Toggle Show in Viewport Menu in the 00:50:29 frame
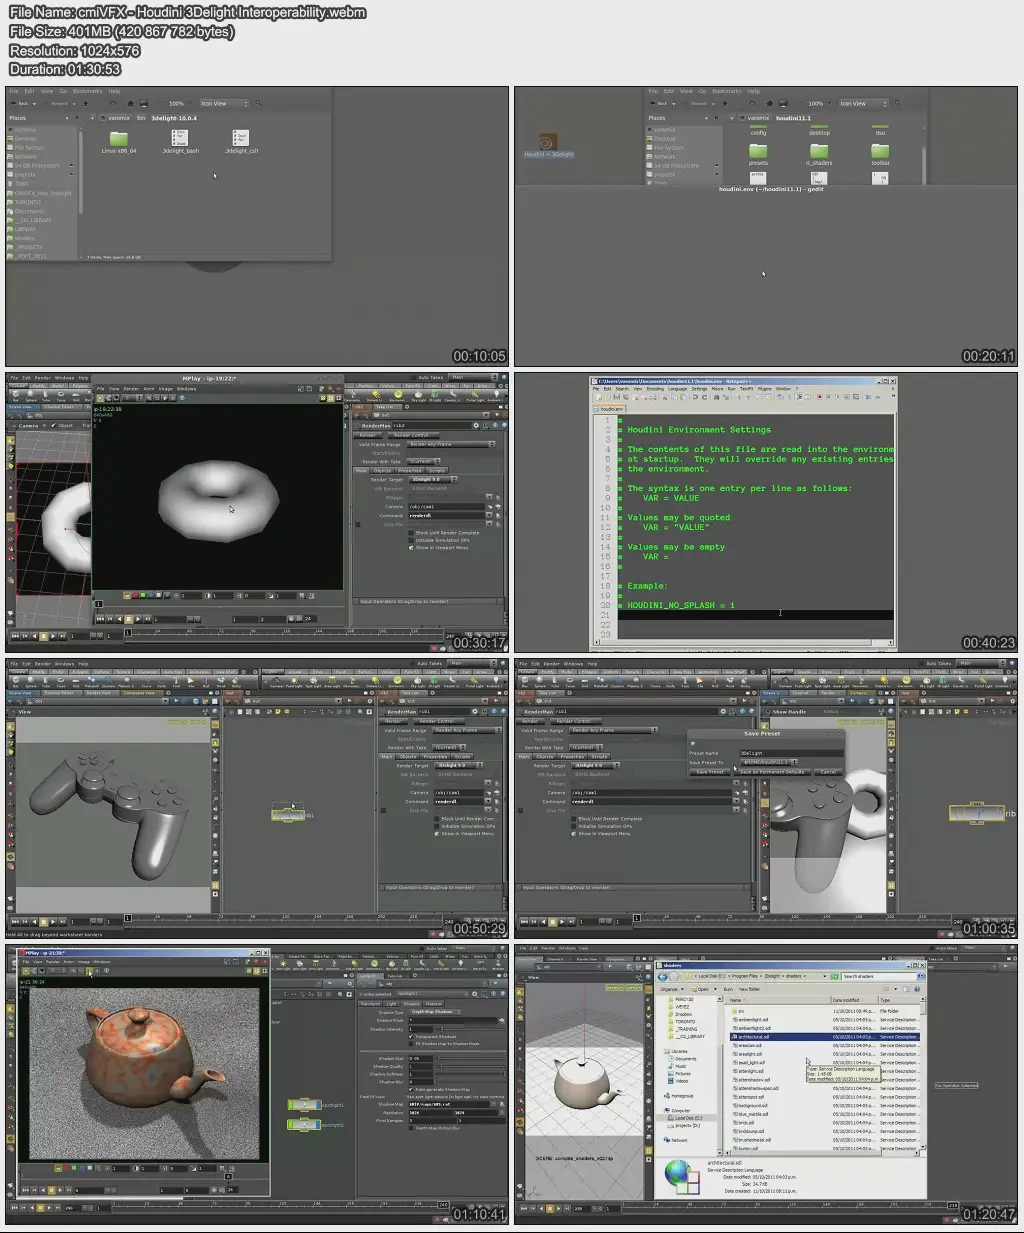 coord(438,833)
